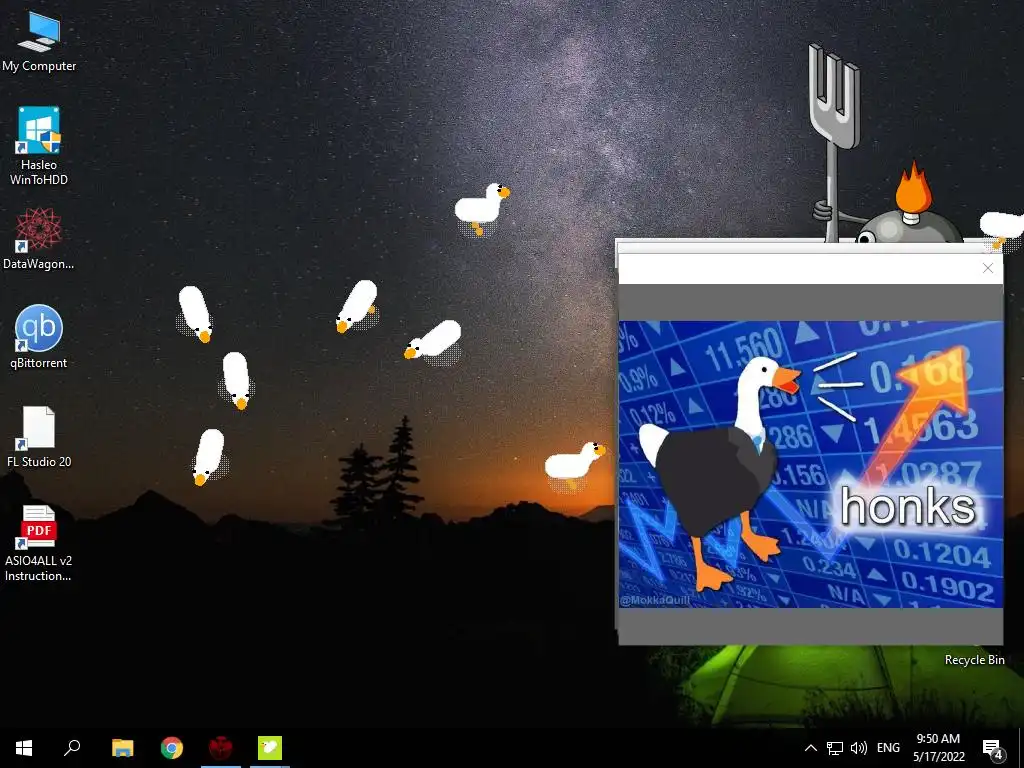The width and height of the screenshot is (1024, 768).
Task: Open the My Computer desktop icon
Action: point(39,40)
